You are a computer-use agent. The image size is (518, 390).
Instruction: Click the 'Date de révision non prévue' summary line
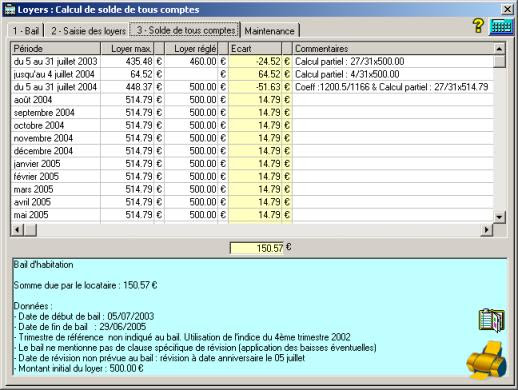click(160, 358)
